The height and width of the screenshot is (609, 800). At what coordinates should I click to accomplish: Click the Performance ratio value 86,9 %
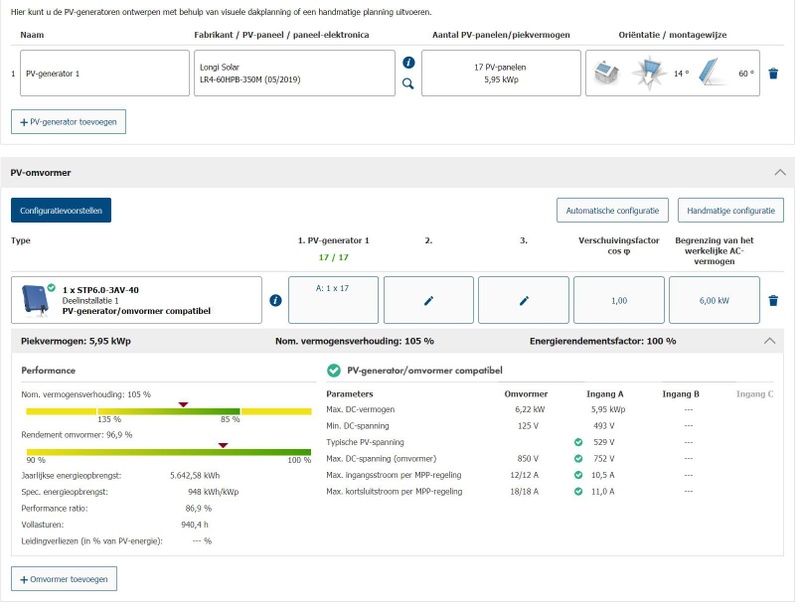(199, 511)
